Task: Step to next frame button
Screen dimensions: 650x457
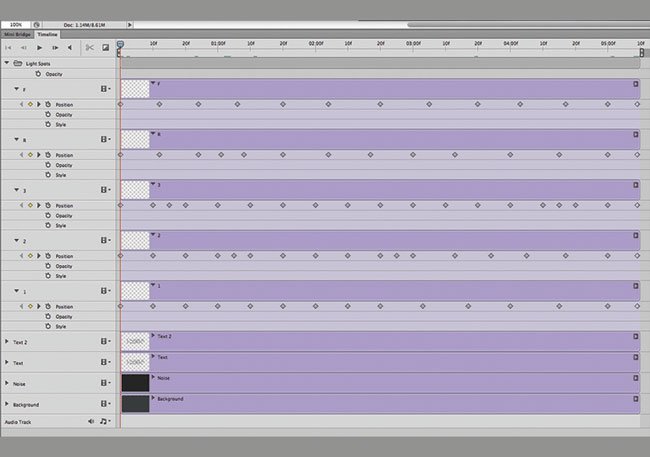Action: (55, 47)
